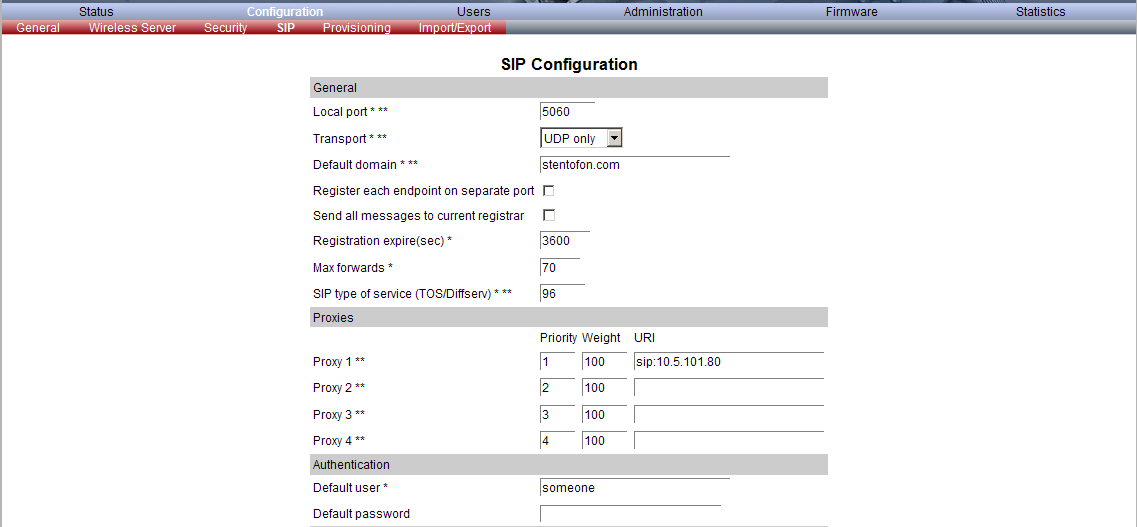Open the Status menu tab
Viewport: 1137px width, 527px height.
96,12
